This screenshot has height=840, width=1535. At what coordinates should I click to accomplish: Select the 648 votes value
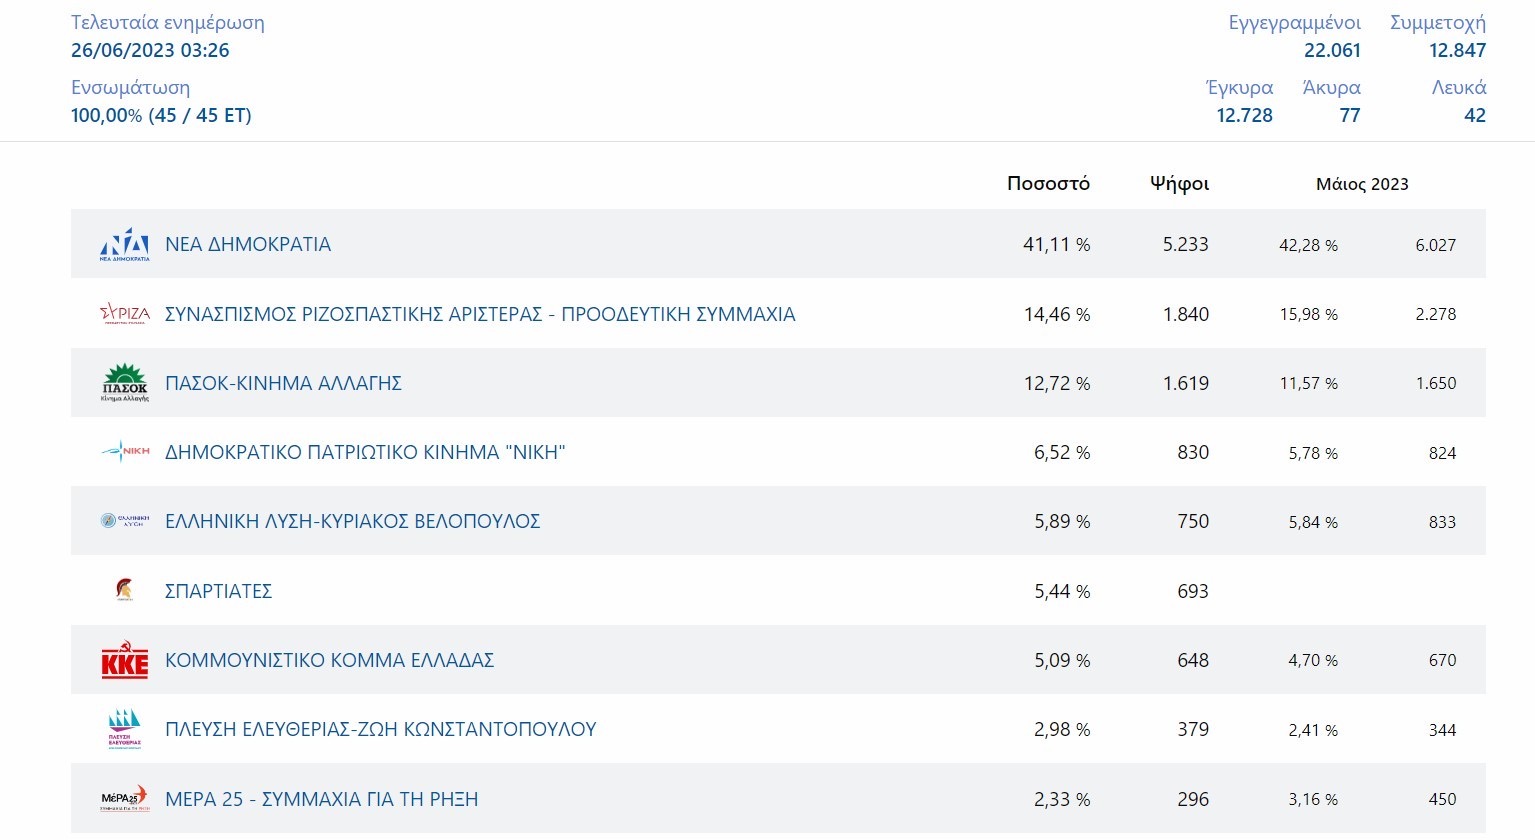click(x=1193, y=660)
